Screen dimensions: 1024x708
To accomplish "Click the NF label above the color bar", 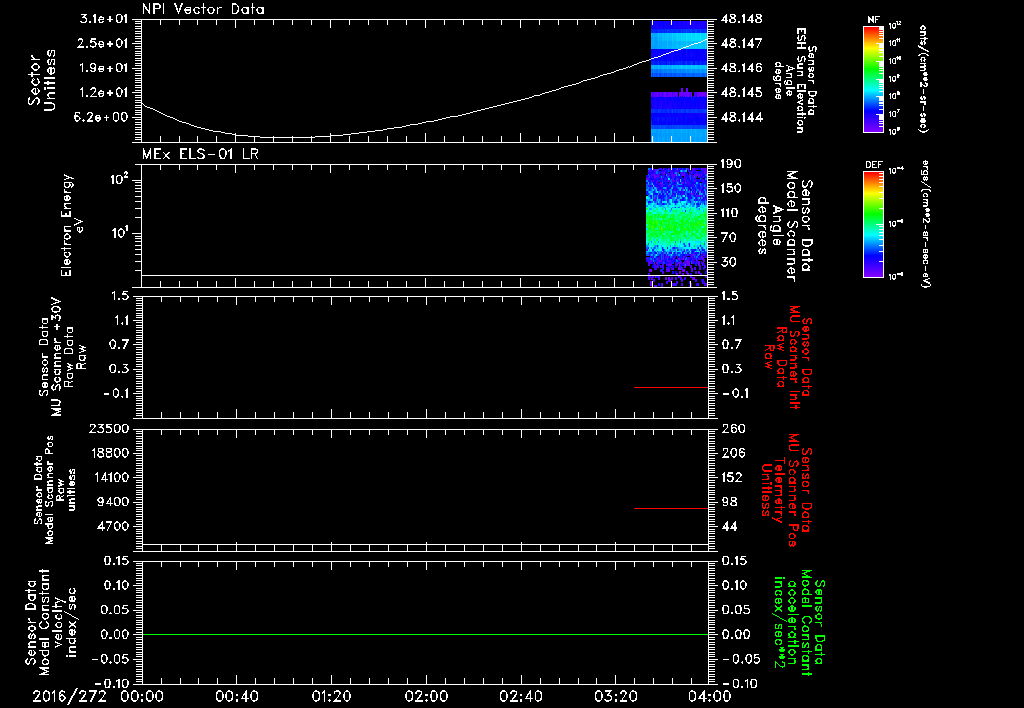I will click(x=874, y=20).
